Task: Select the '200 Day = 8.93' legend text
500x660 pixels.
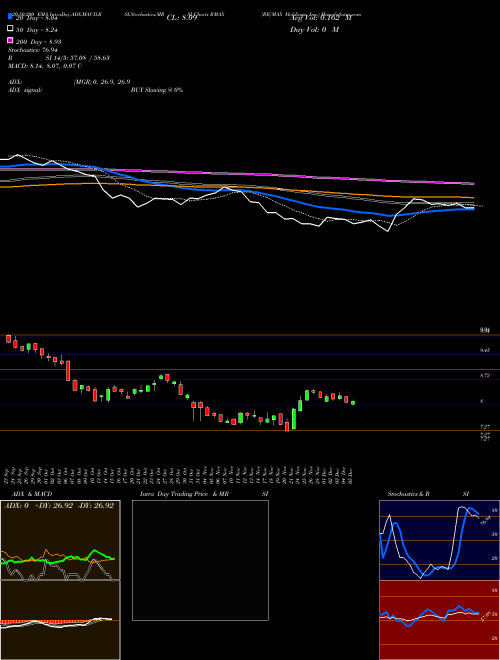Action: pos(38,42)
